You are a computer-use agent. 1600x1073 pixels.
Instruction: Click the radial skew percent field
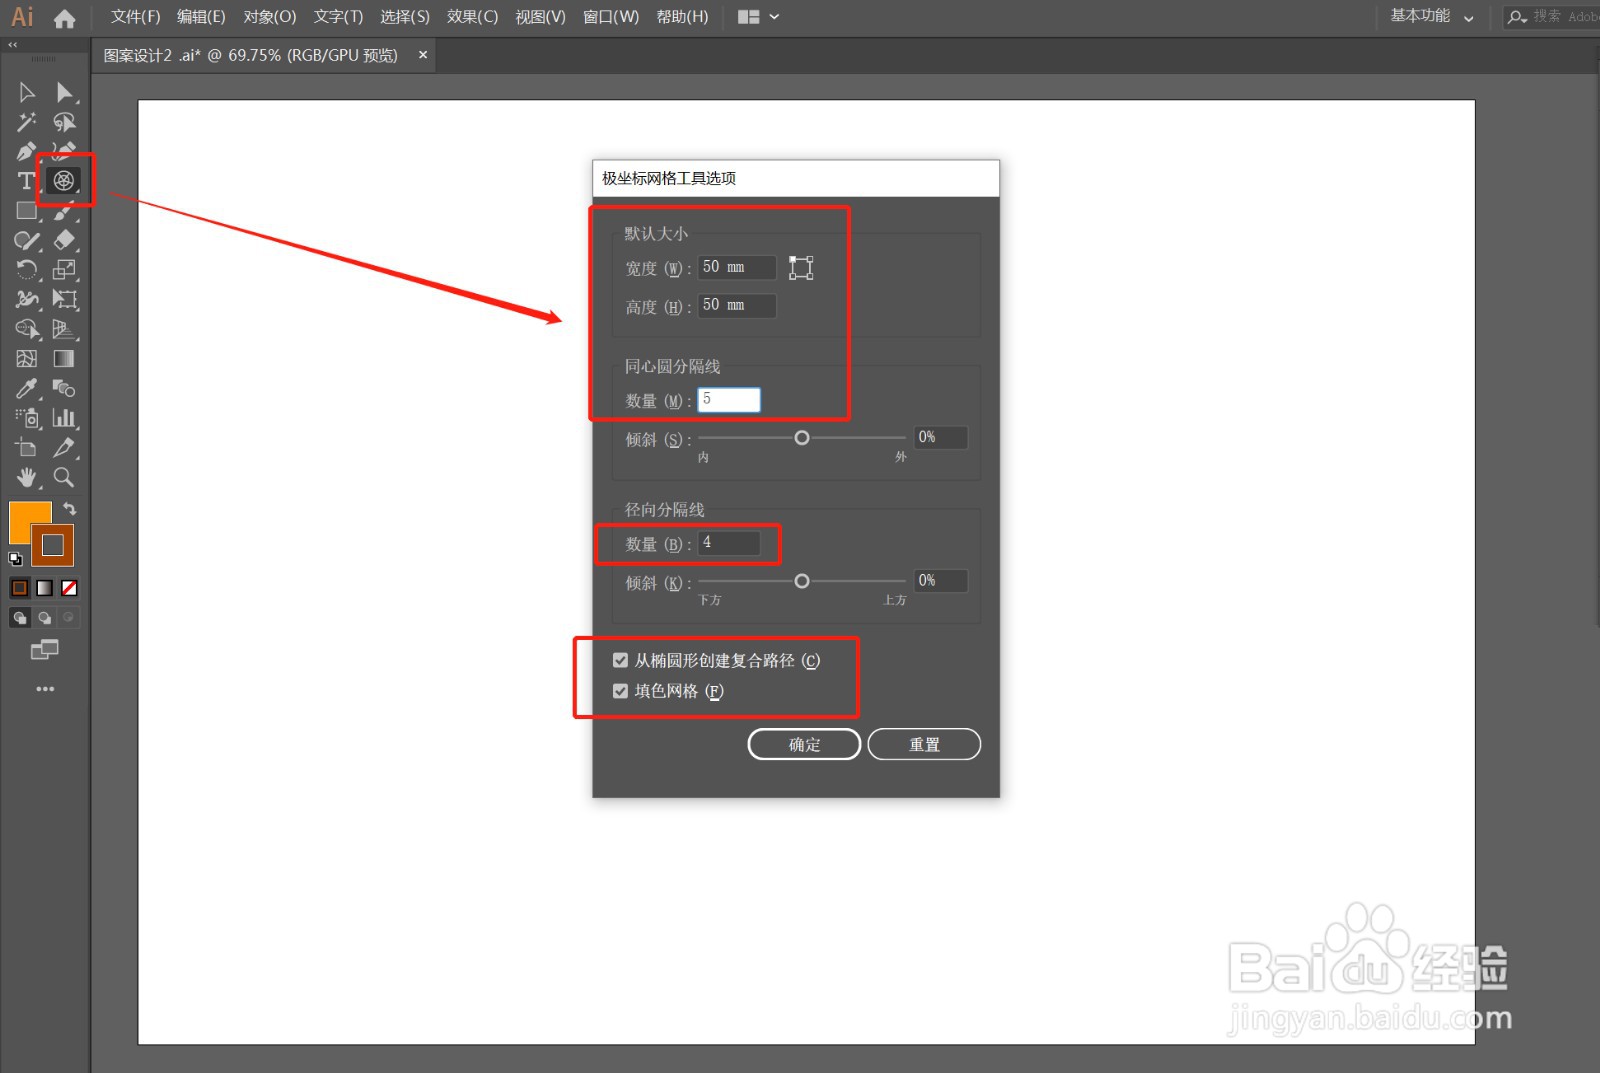(x=941, y=580)
